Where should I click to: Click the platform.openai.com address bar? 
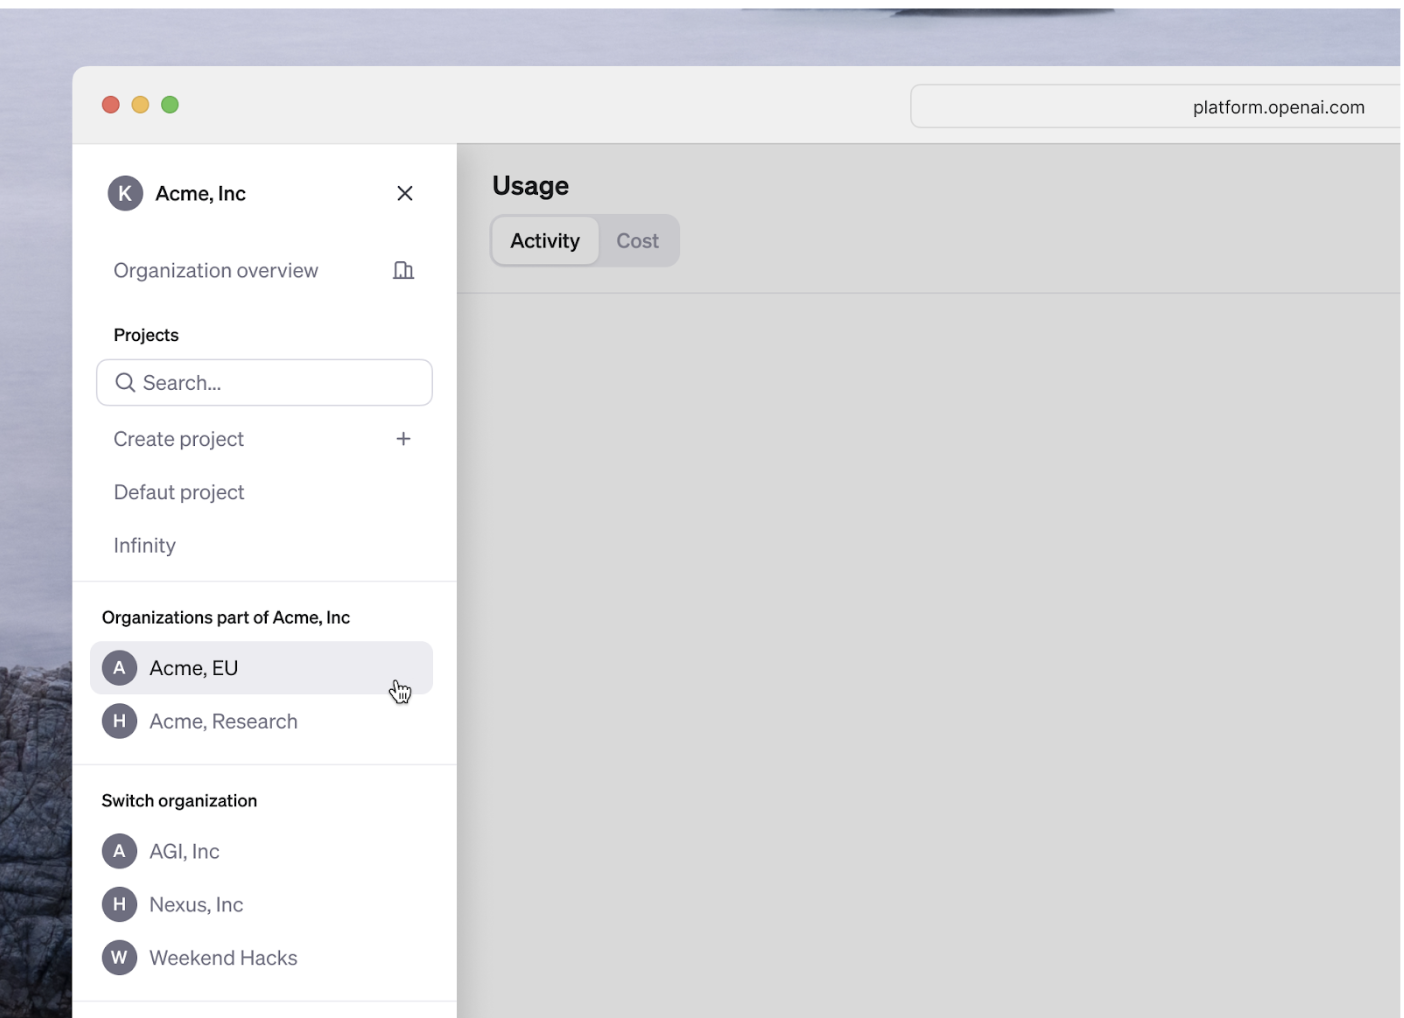coord(1156,107)
